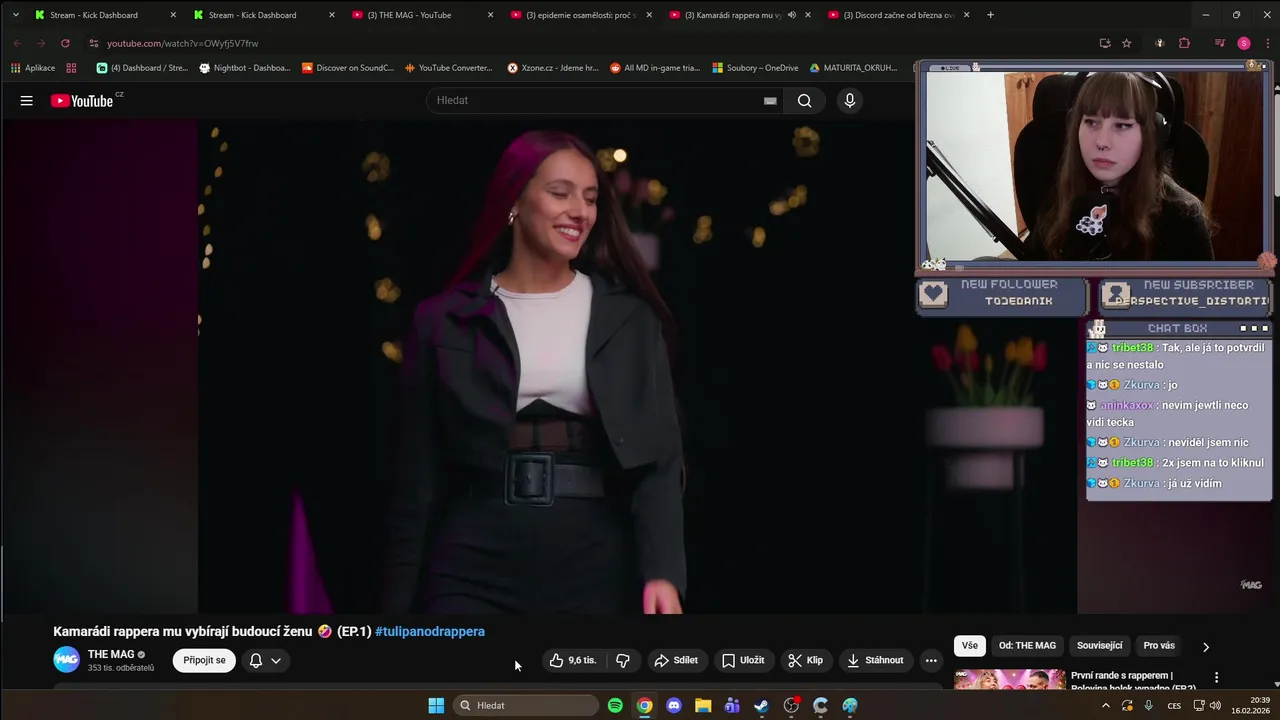The height and width of the screenshot is (720, 1280).
Task: Open YouTube Converter bookmark
Action: tap(449, 68)
